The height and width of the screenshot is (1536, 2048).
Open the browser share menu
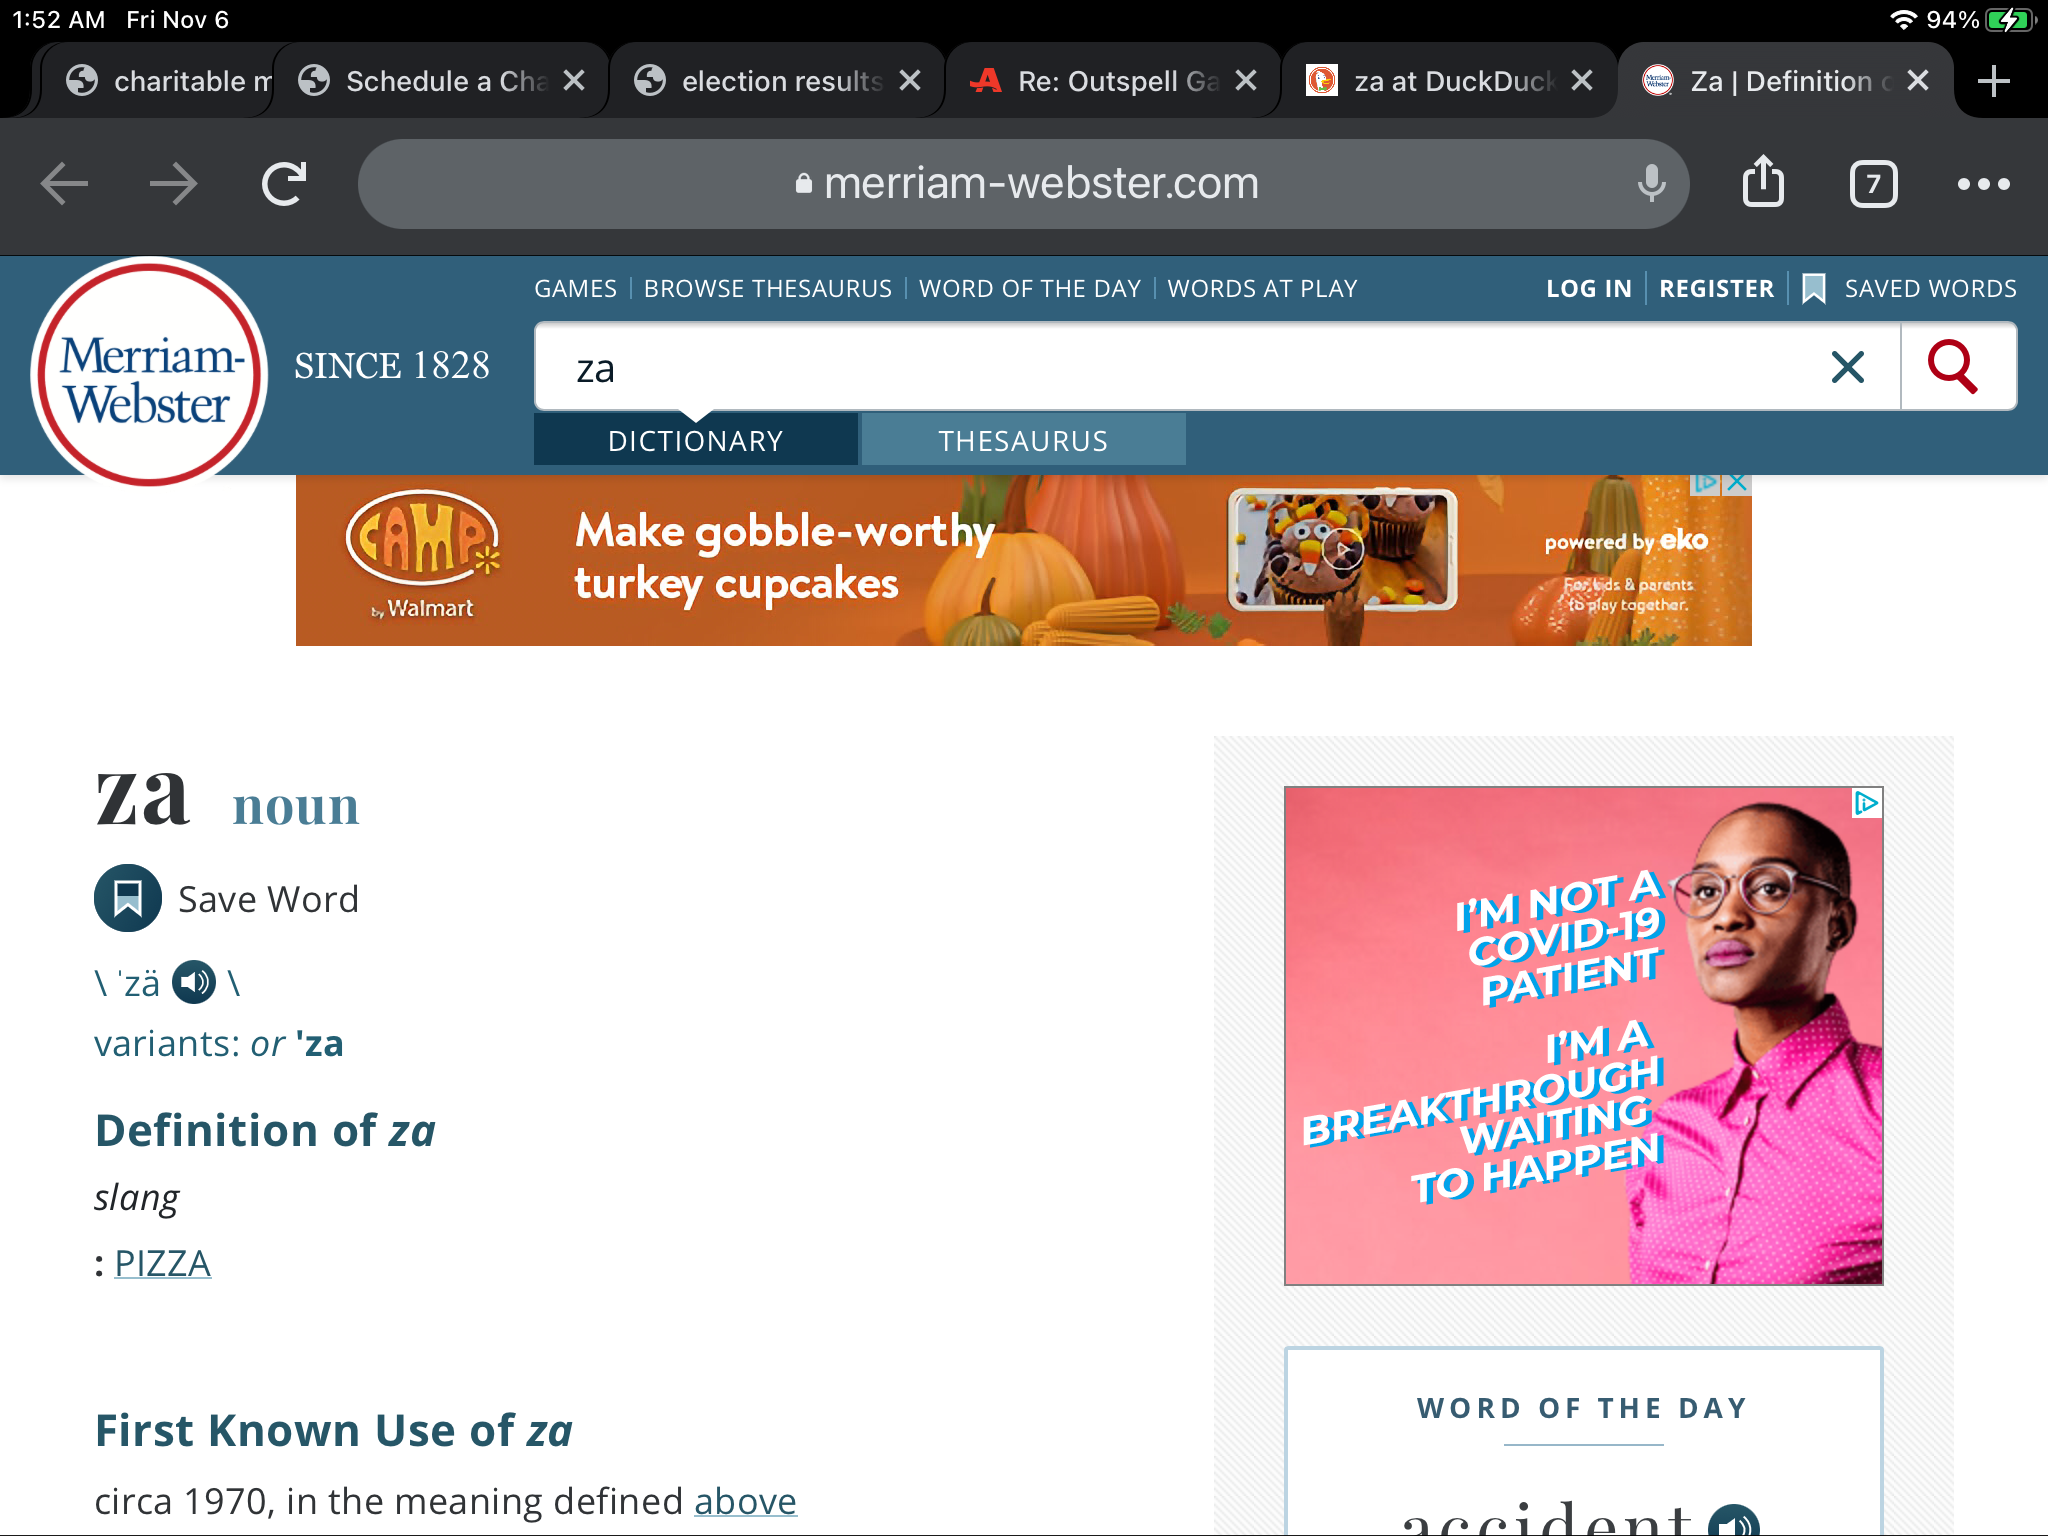(1763, 183)
